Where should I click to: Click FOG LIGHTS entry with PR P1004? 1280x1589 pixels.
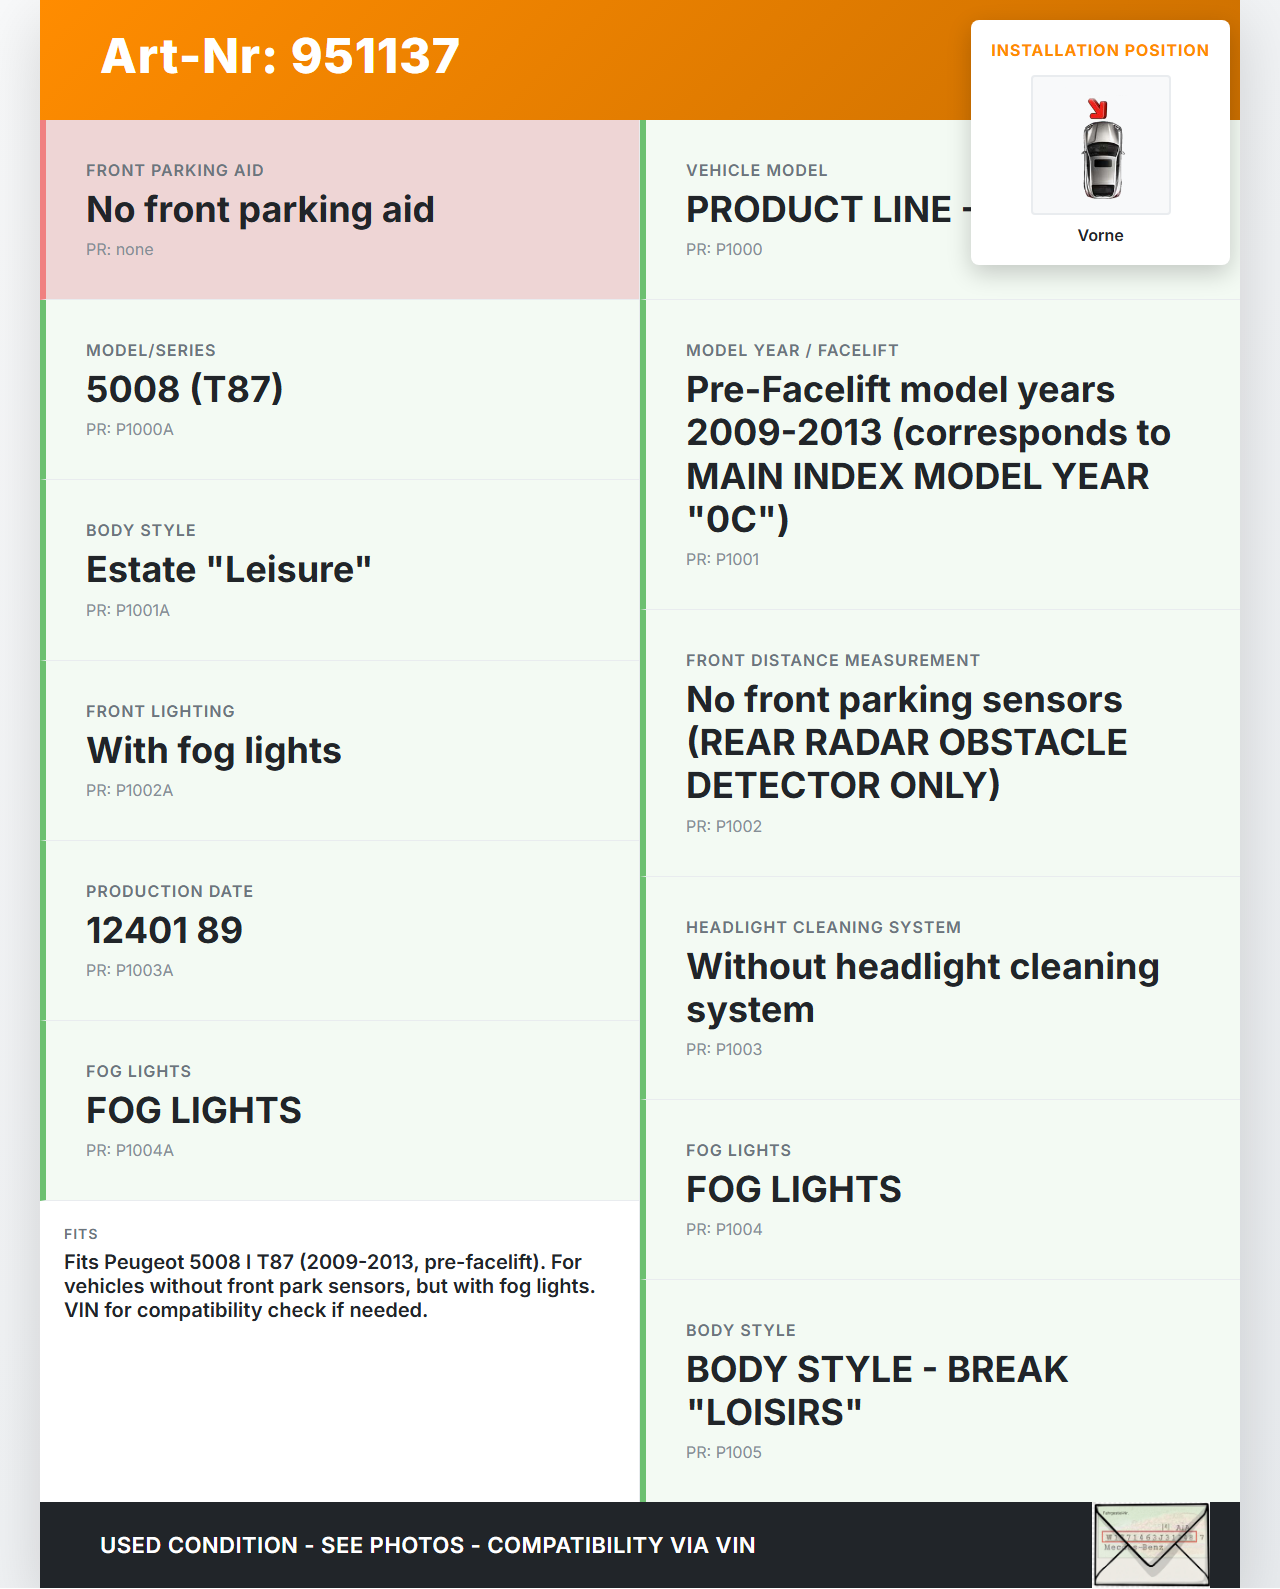794,1189
